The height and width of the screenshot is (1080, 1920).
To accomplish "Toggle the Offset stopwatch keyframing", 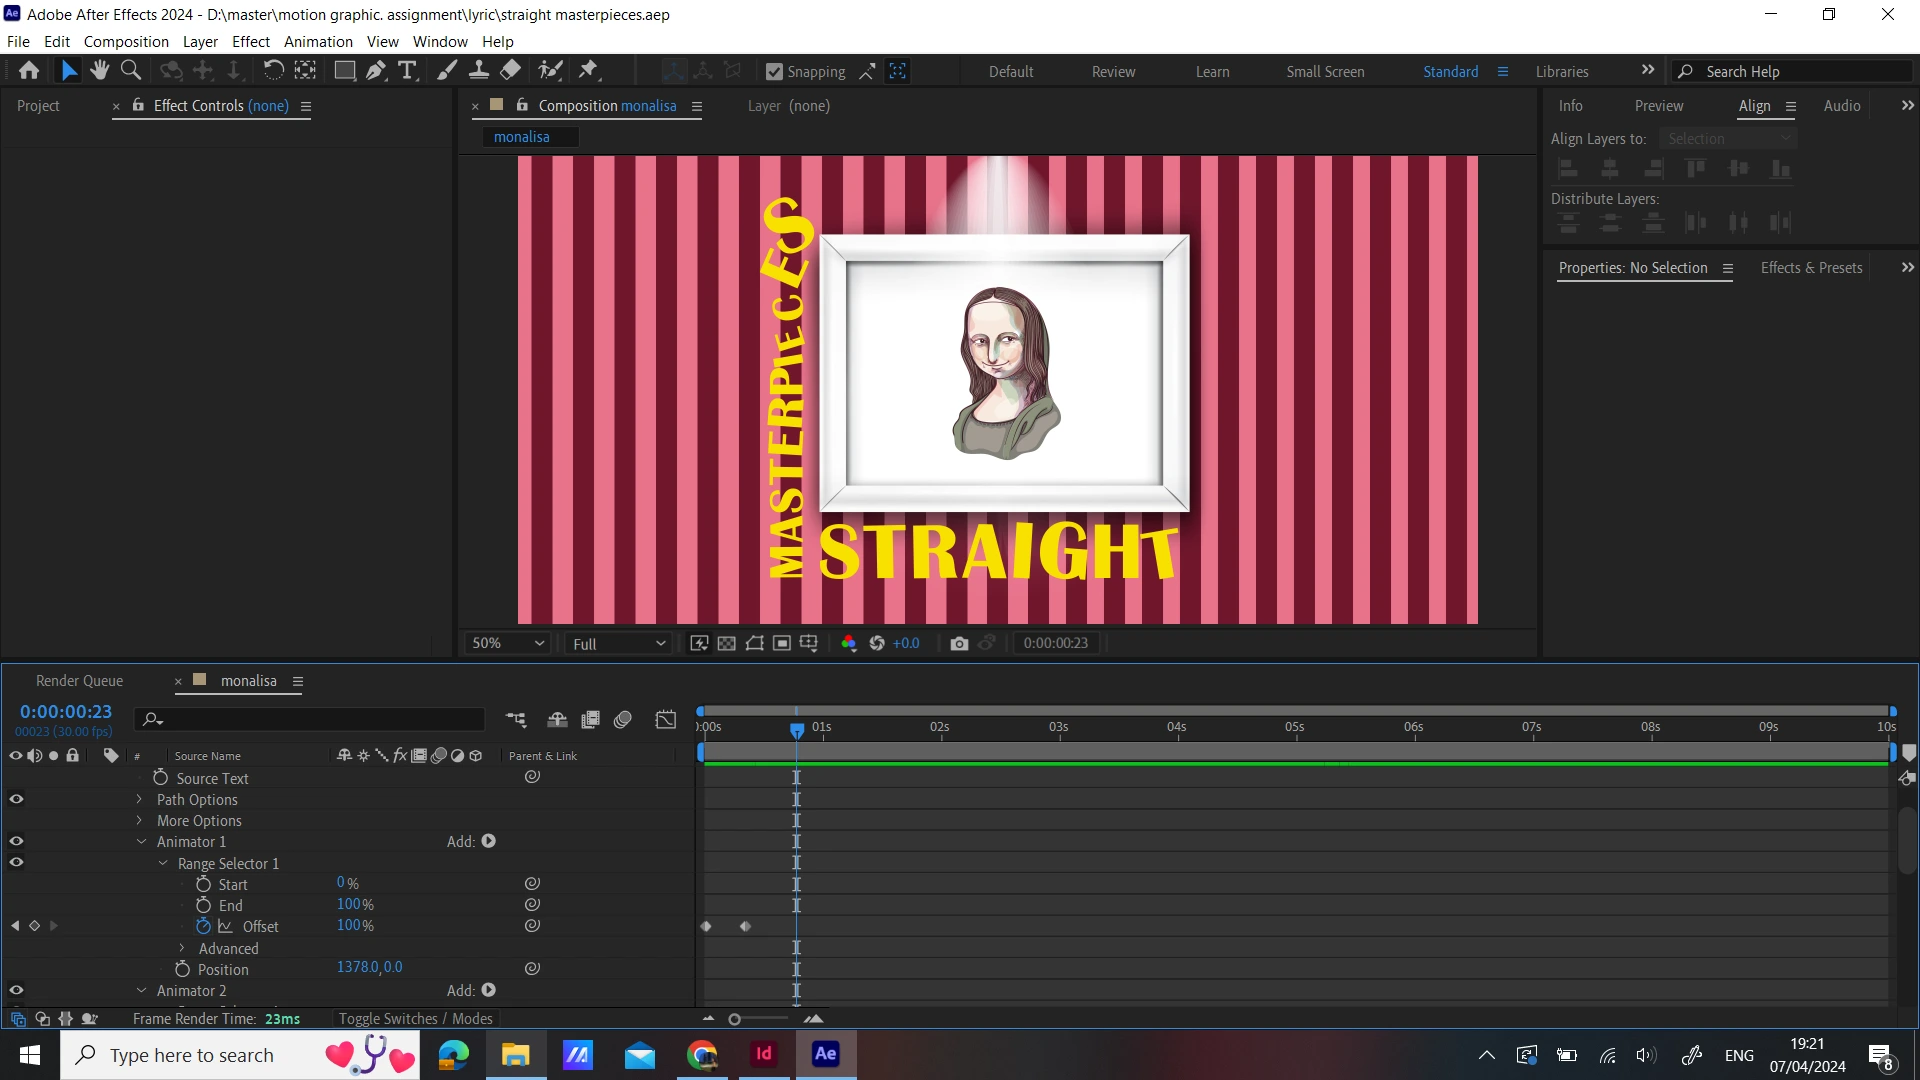I will (203, 926).
